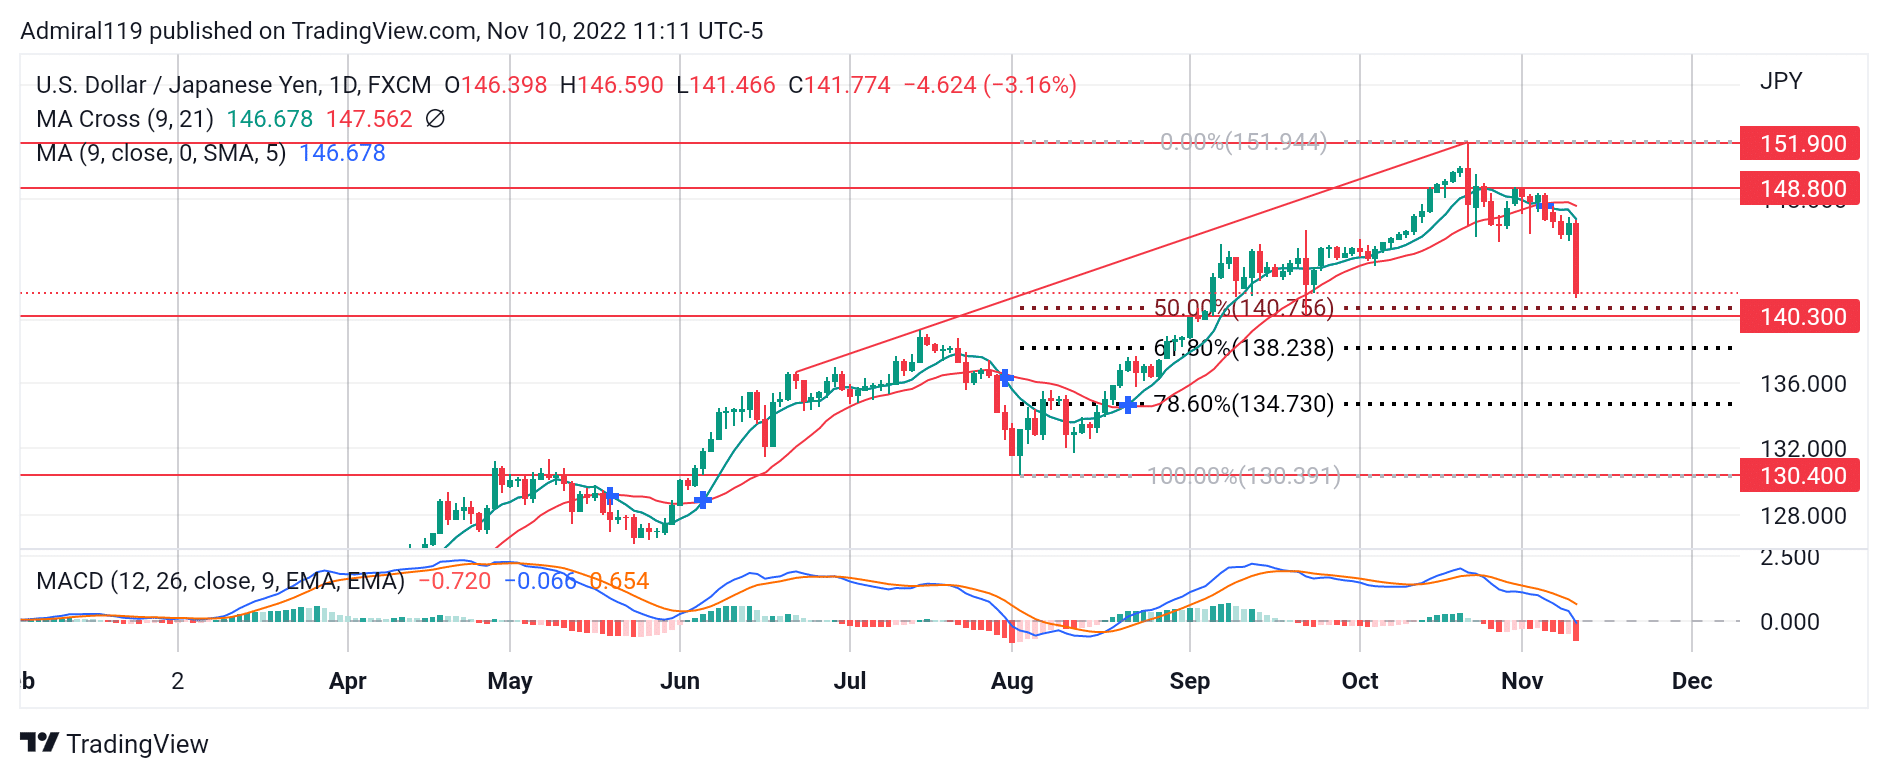The height and width of the screenshot is (778, 1888).
Task: Select the red 140.300 price label
Action: pyautogui.click(x=1799, y=317)
